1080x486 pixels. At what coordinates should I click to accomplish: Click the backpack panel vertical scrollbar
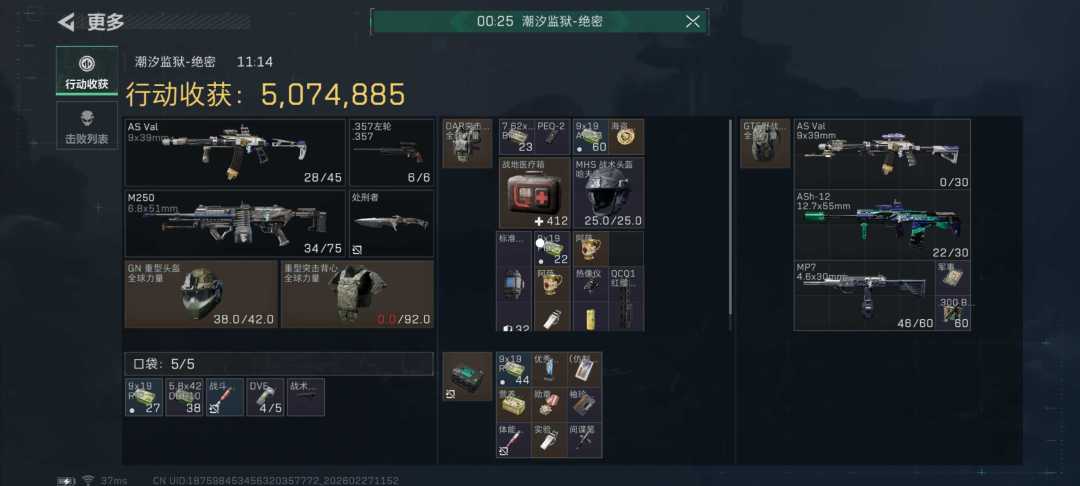(x=730, y=215)
